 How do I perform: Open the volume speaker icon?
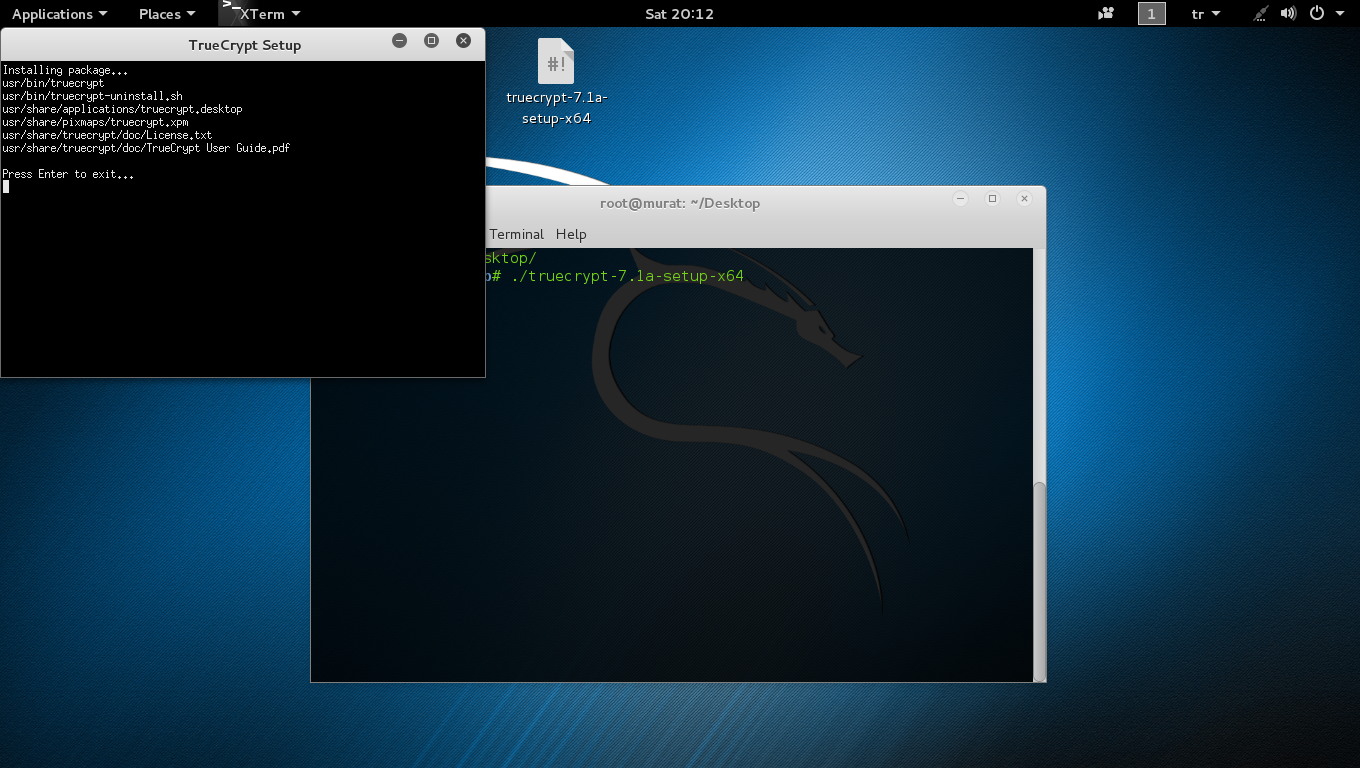1288,14
